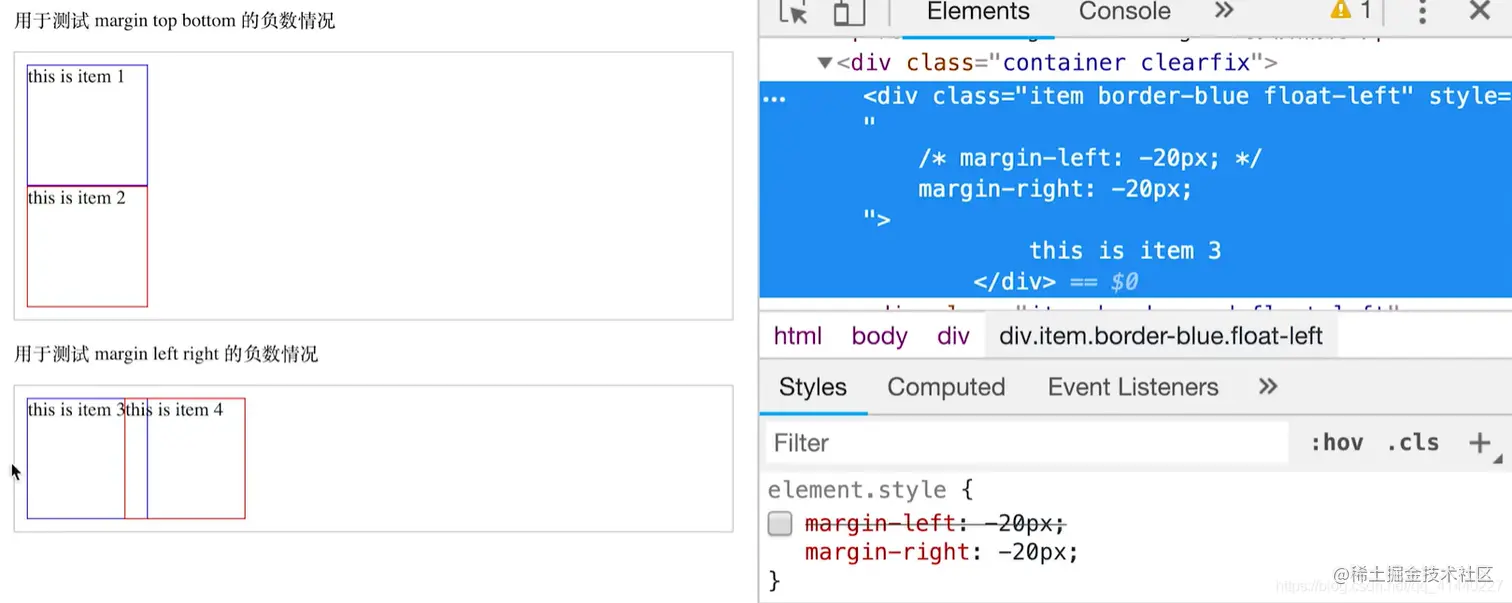This screenshot has width=1512, height=603.
Task: Switch to the Elements tab
Action: tap(978, 12)
